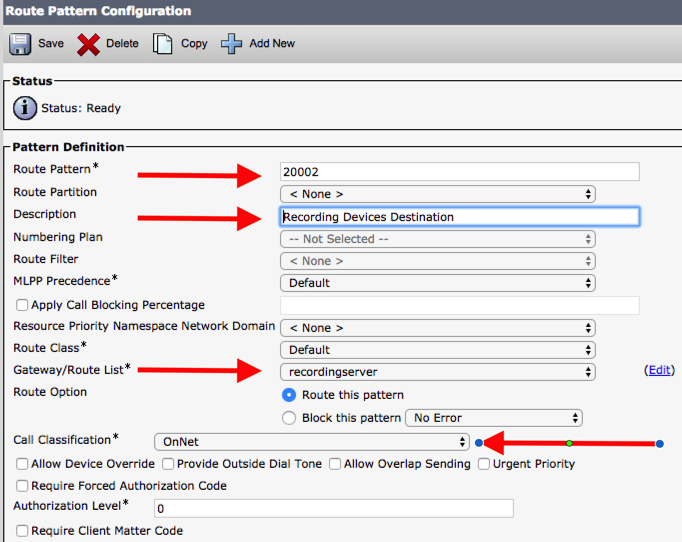682x542 pixels.
Task: Select Route this pattern radio button
Action: [x=290, y=395]
